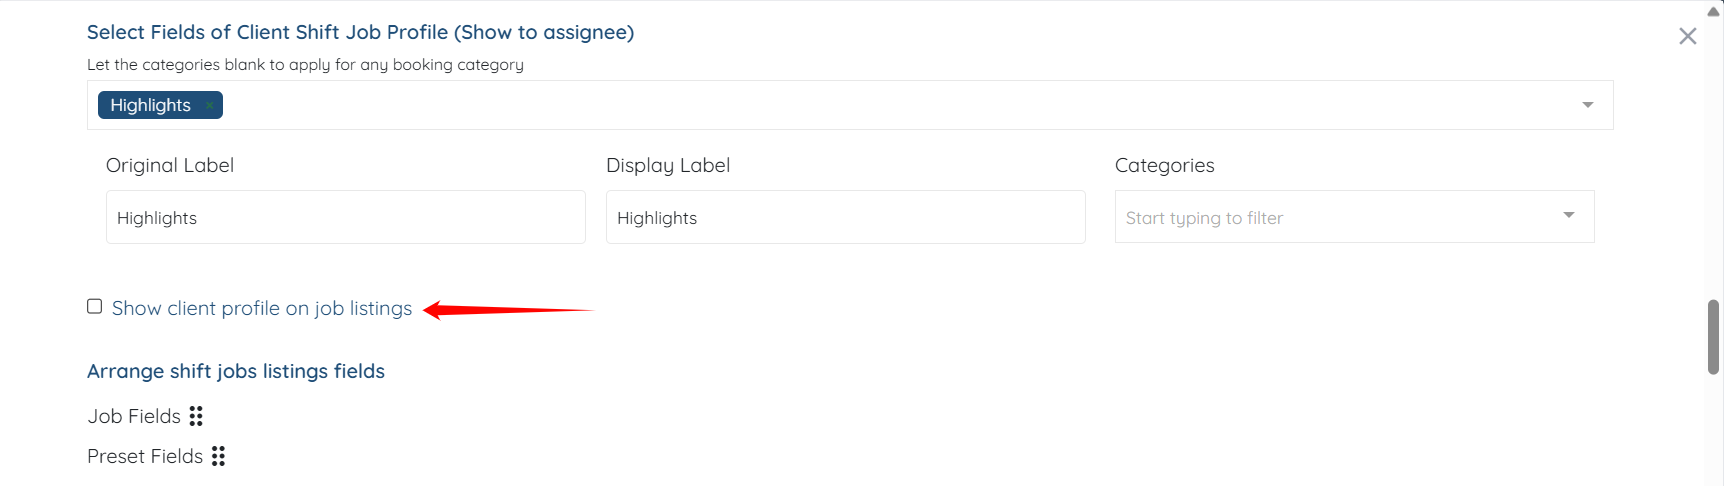Click the Preset Fields item label

click(x=145, y=456)
